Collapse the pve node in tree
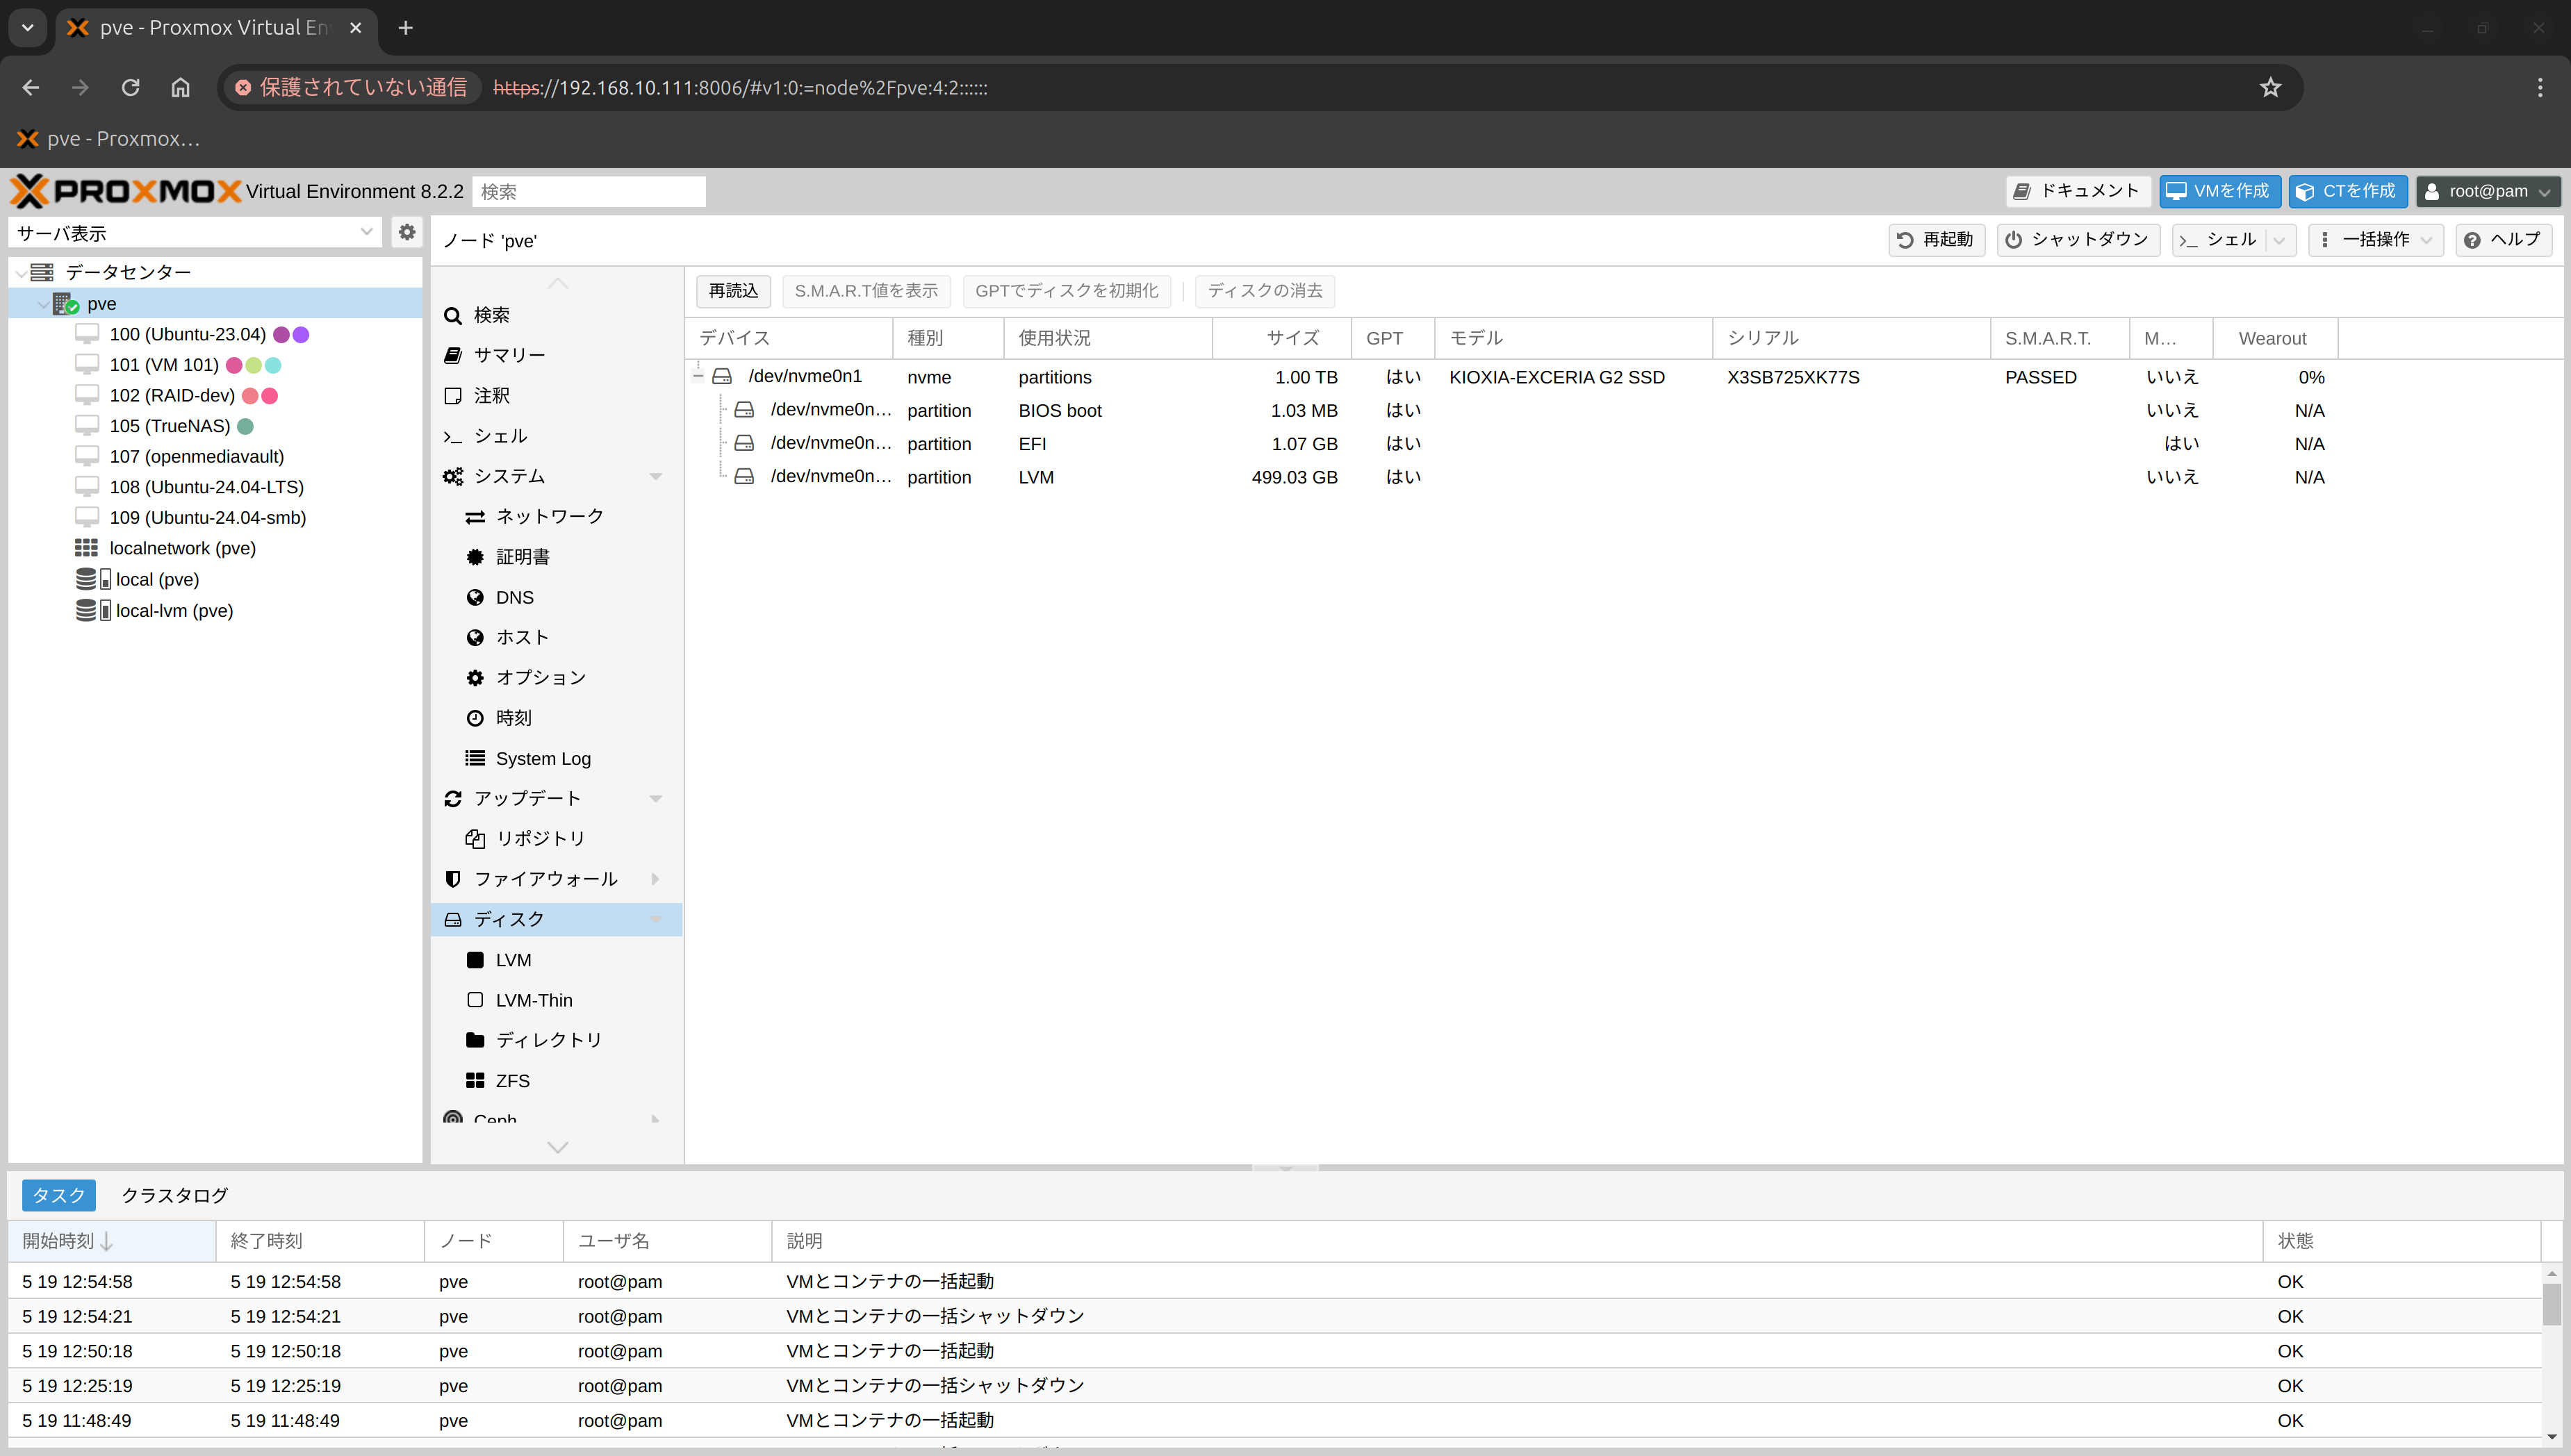The width and height of the screenshot is (2571, 1456). pyautogui.click(x=43, y=304)
